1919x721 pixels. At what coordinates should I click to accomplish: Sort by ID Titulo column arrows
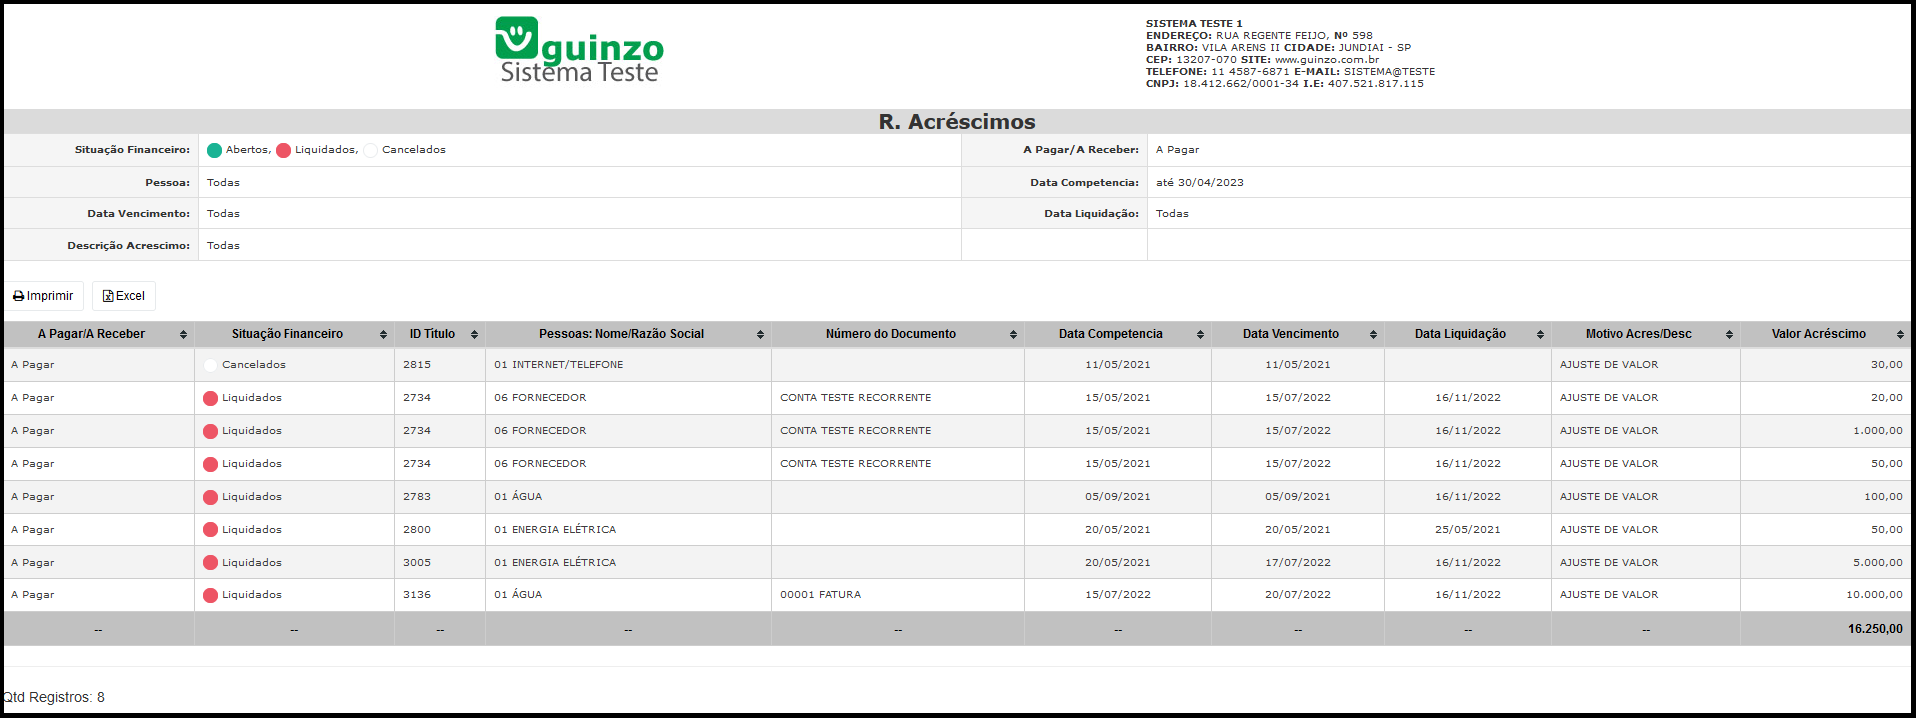[x=474, y=335]
